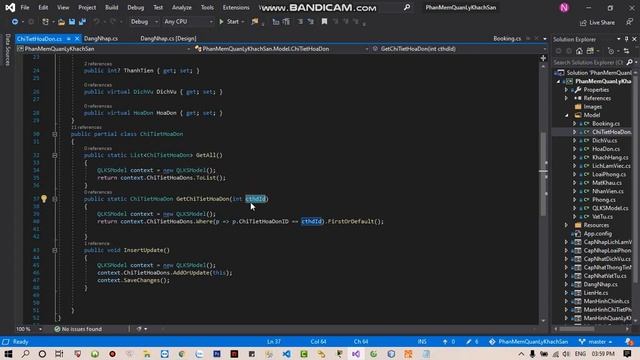Click the Solution Explorer horizontal scrollbar

point(577,329)
